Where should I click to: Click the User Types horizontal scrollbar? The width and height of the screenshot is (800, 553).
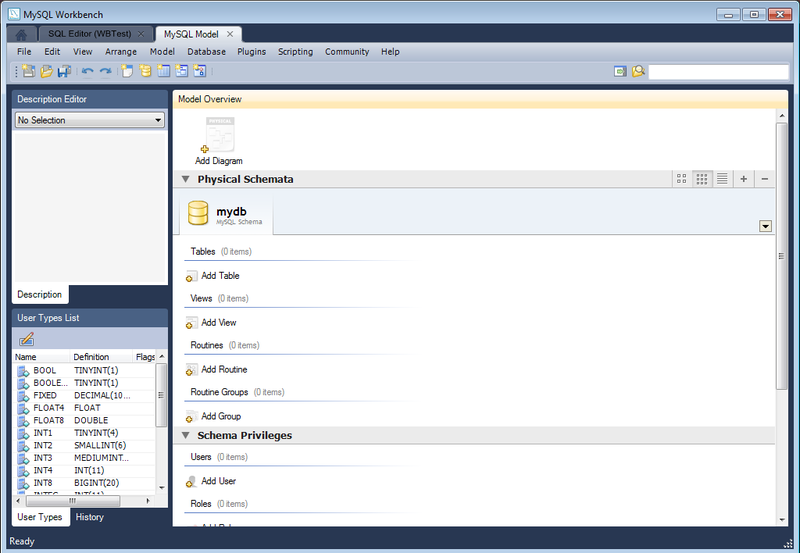(73, 501)
